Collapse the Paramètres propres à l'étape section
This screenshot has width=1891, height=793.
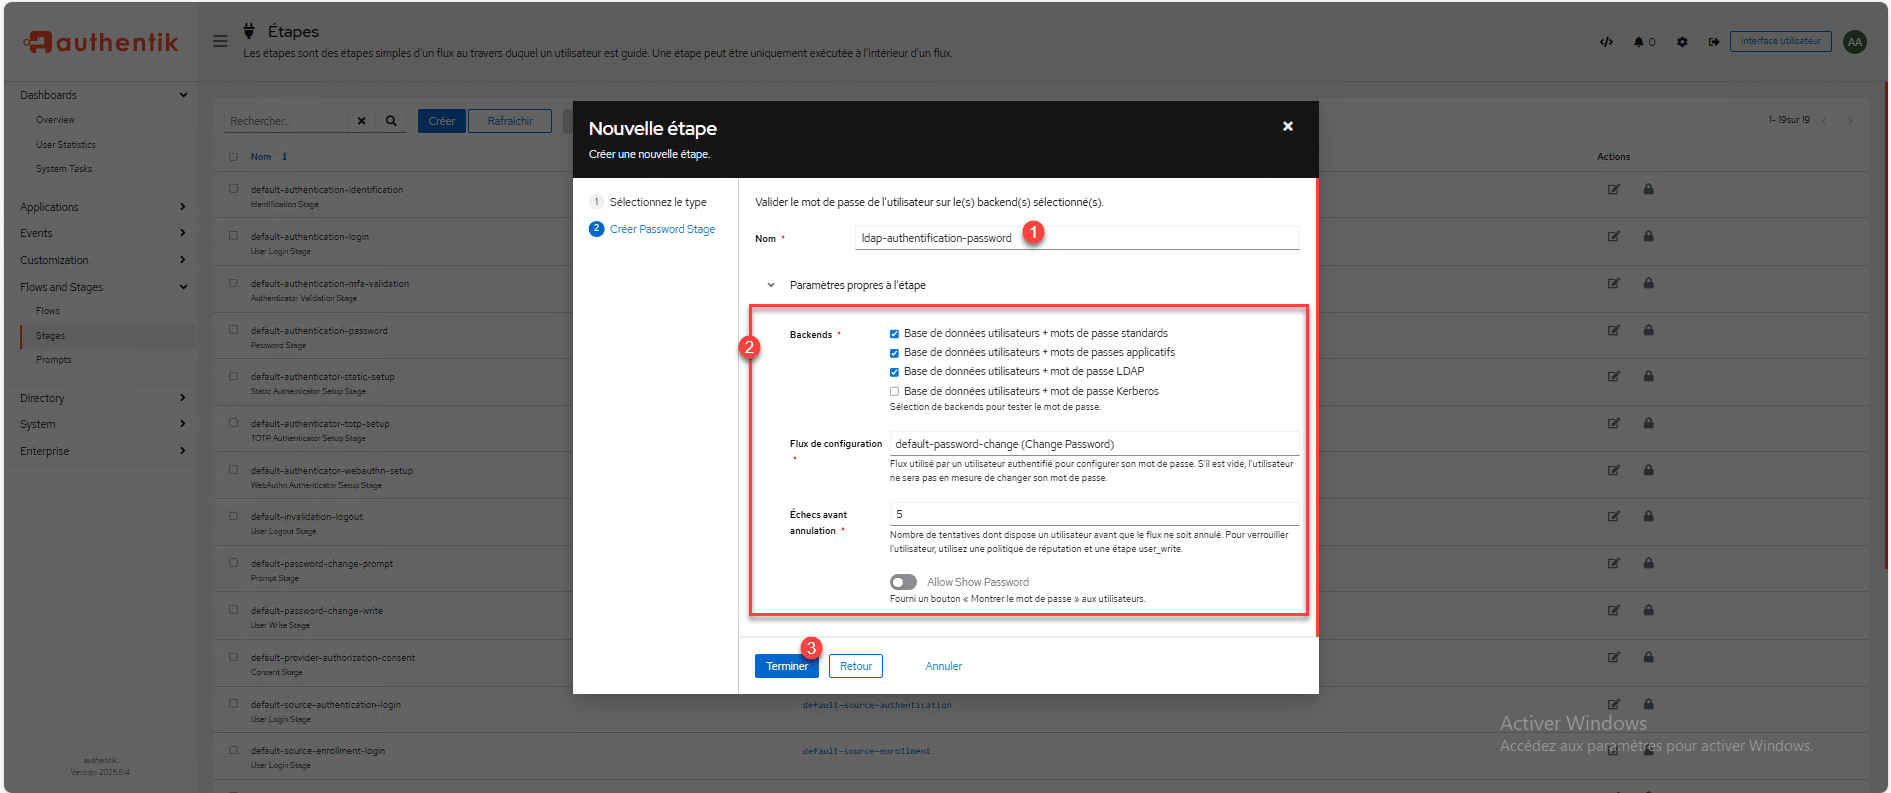[771, 285]
